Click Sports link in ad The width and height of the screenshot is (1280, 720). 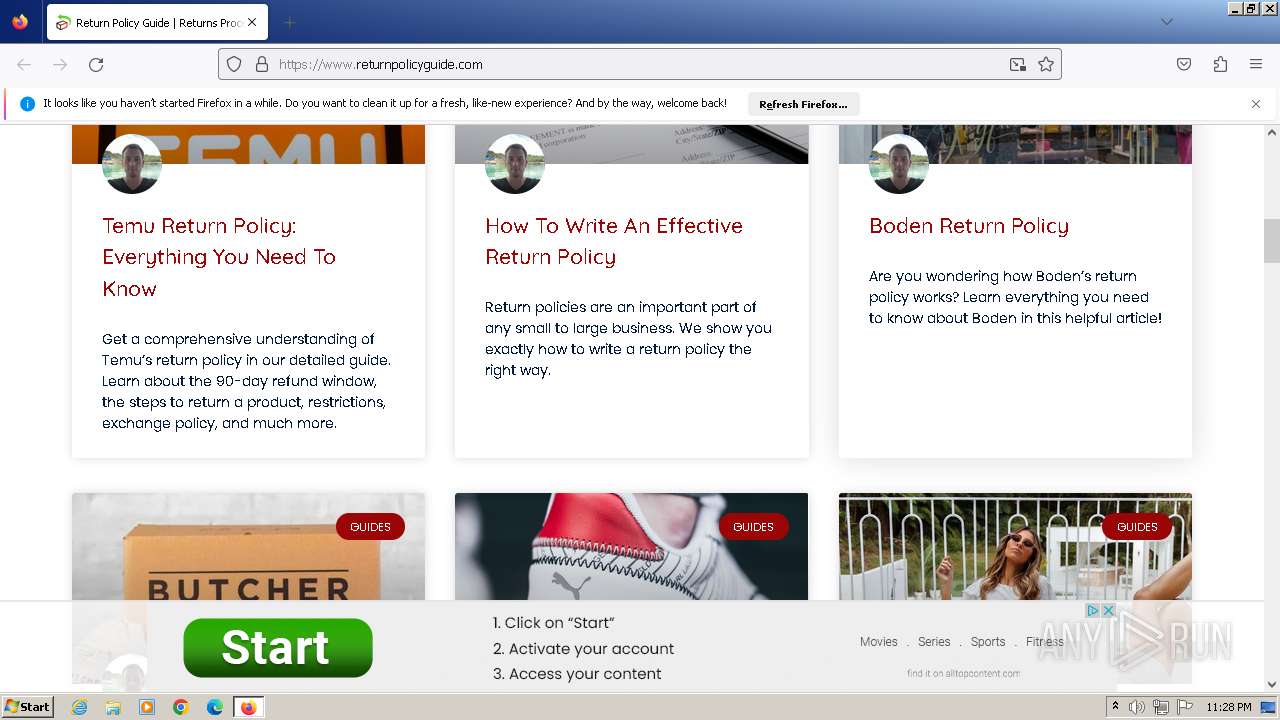(x=988, y=642)
